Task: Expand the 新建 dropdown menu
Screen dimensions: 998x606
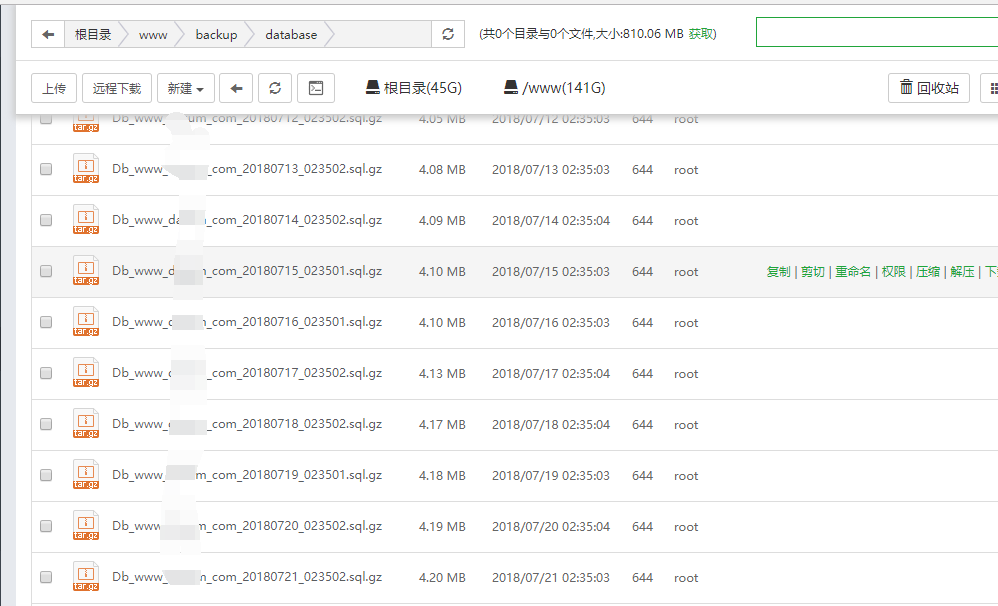Action: pos(185,88)
